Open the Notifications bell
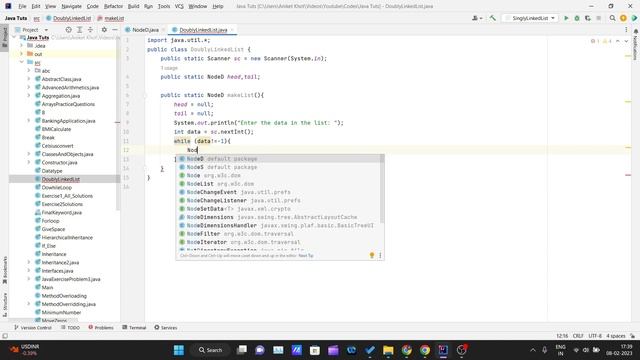 tap(636, 31)
